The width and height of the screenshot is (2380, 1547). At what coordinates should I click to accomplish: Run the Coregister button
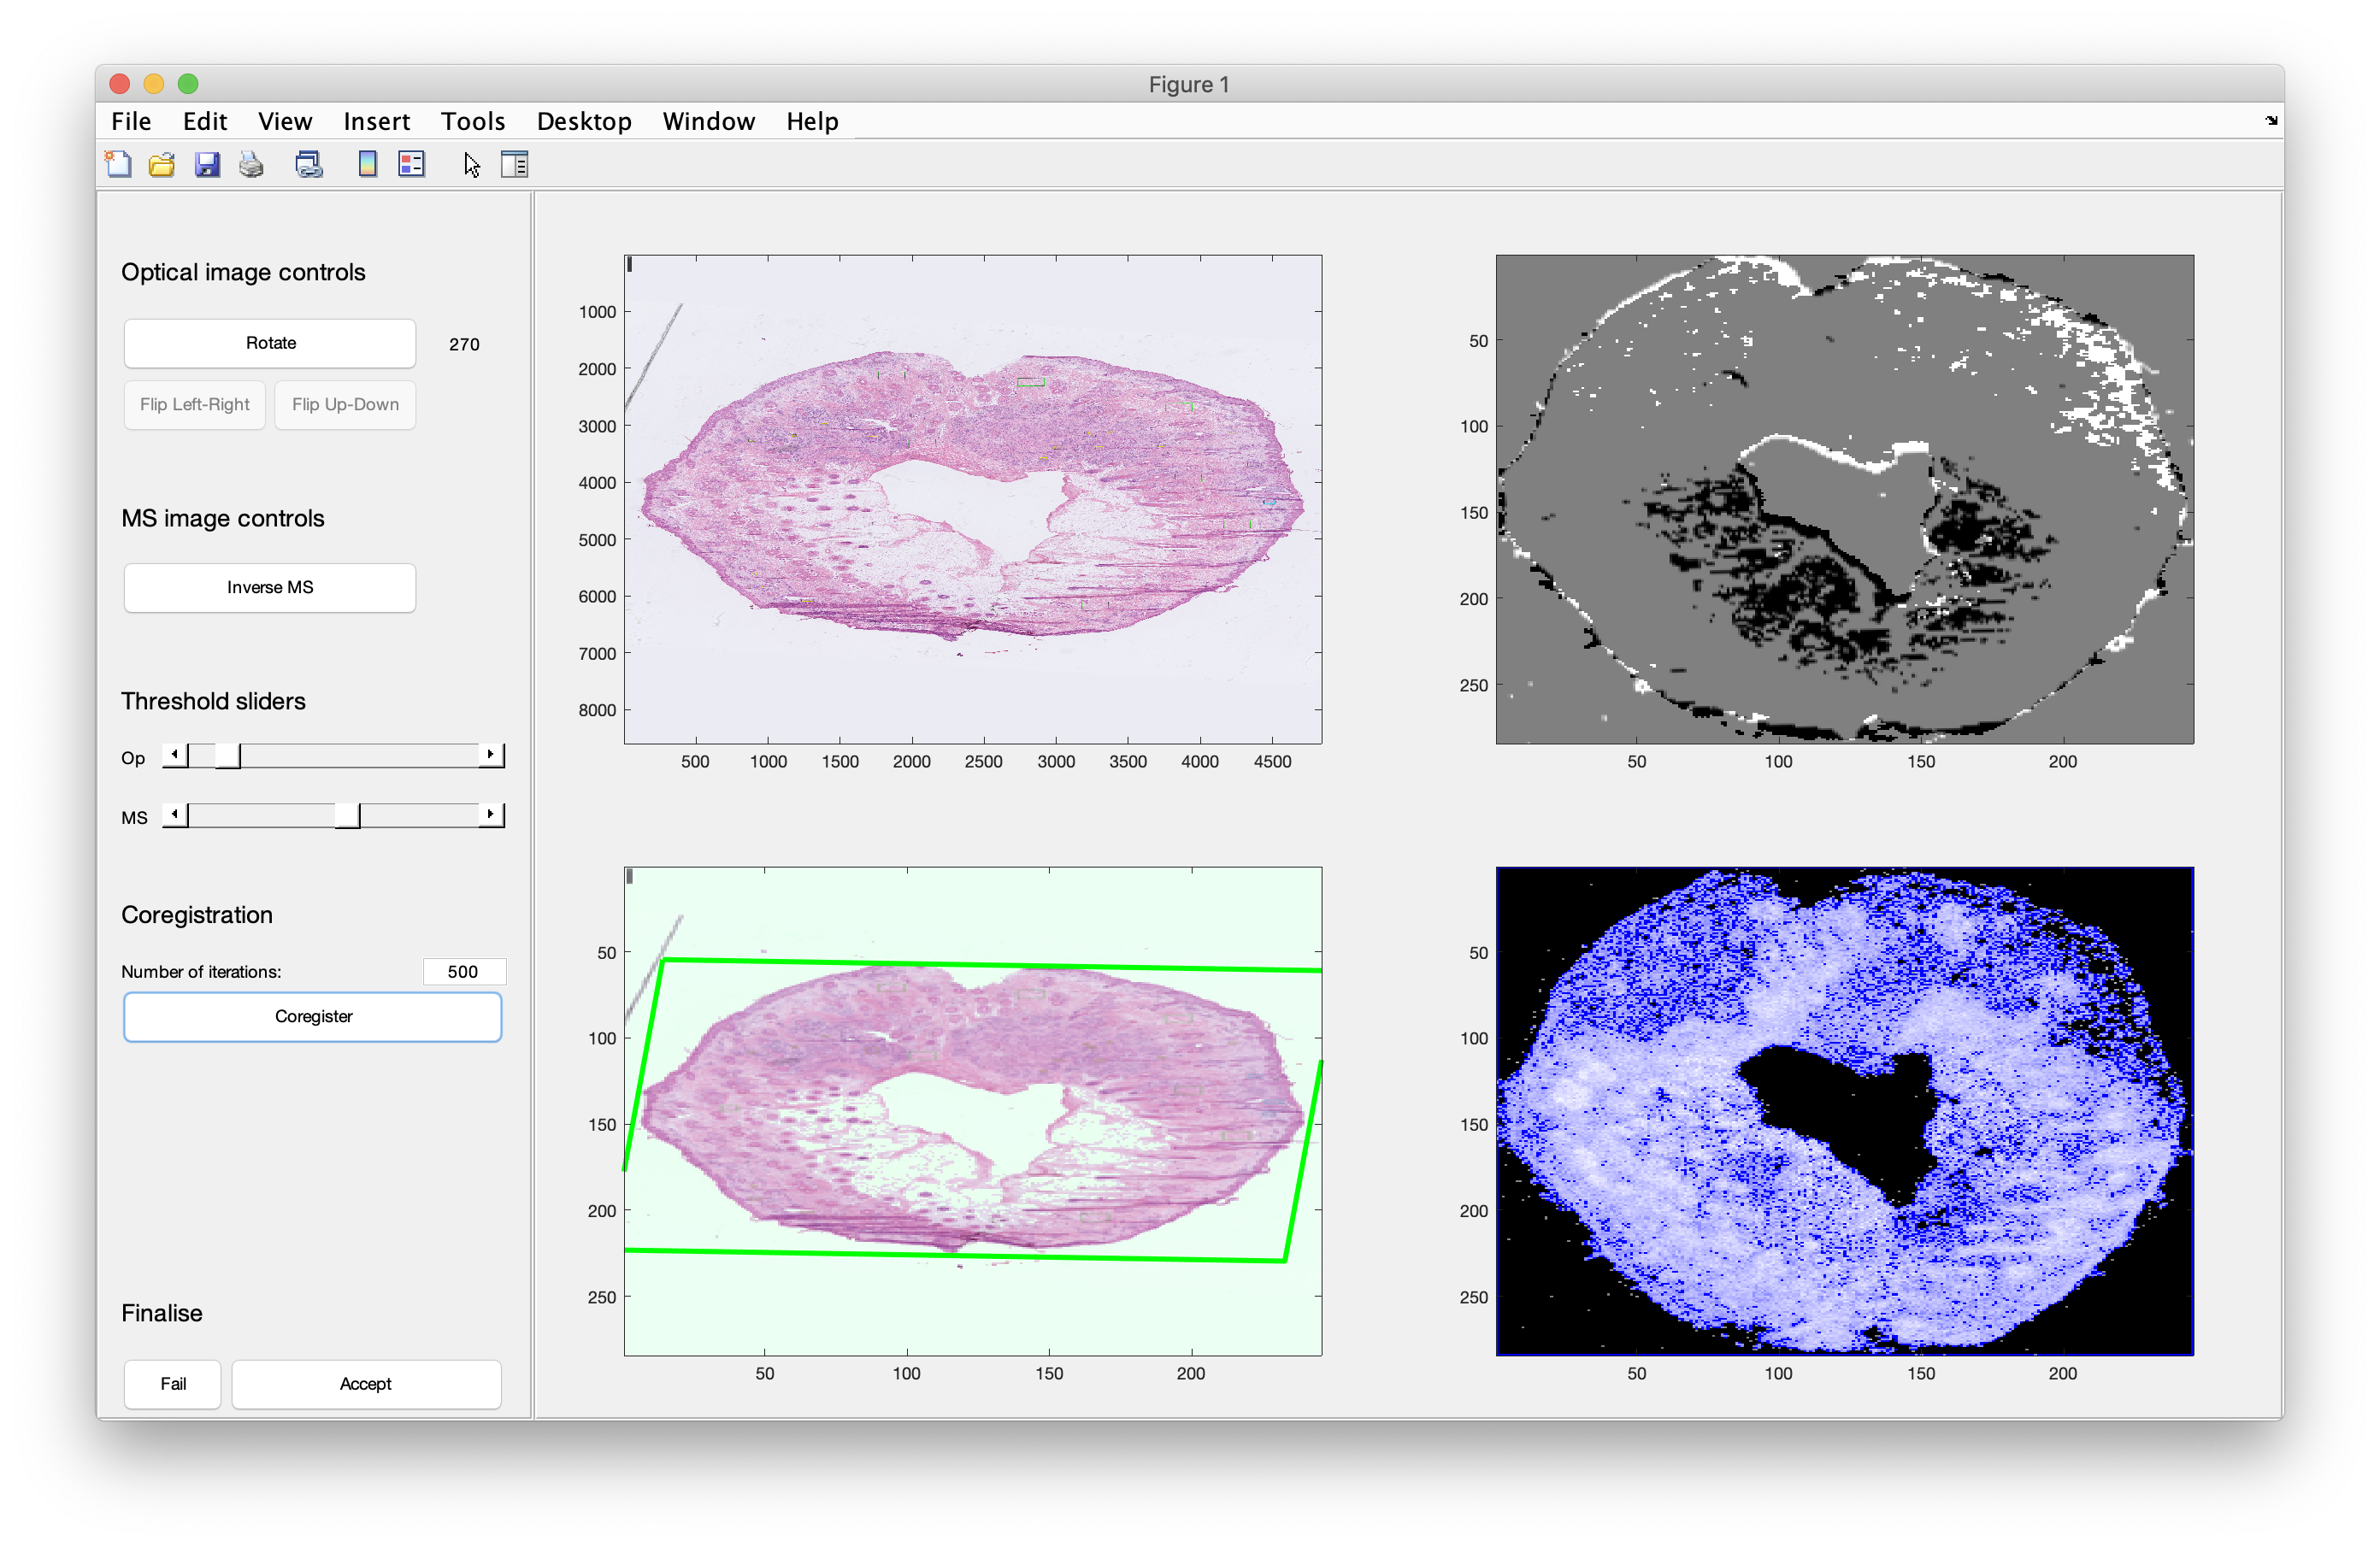(x=313, y=1016)
